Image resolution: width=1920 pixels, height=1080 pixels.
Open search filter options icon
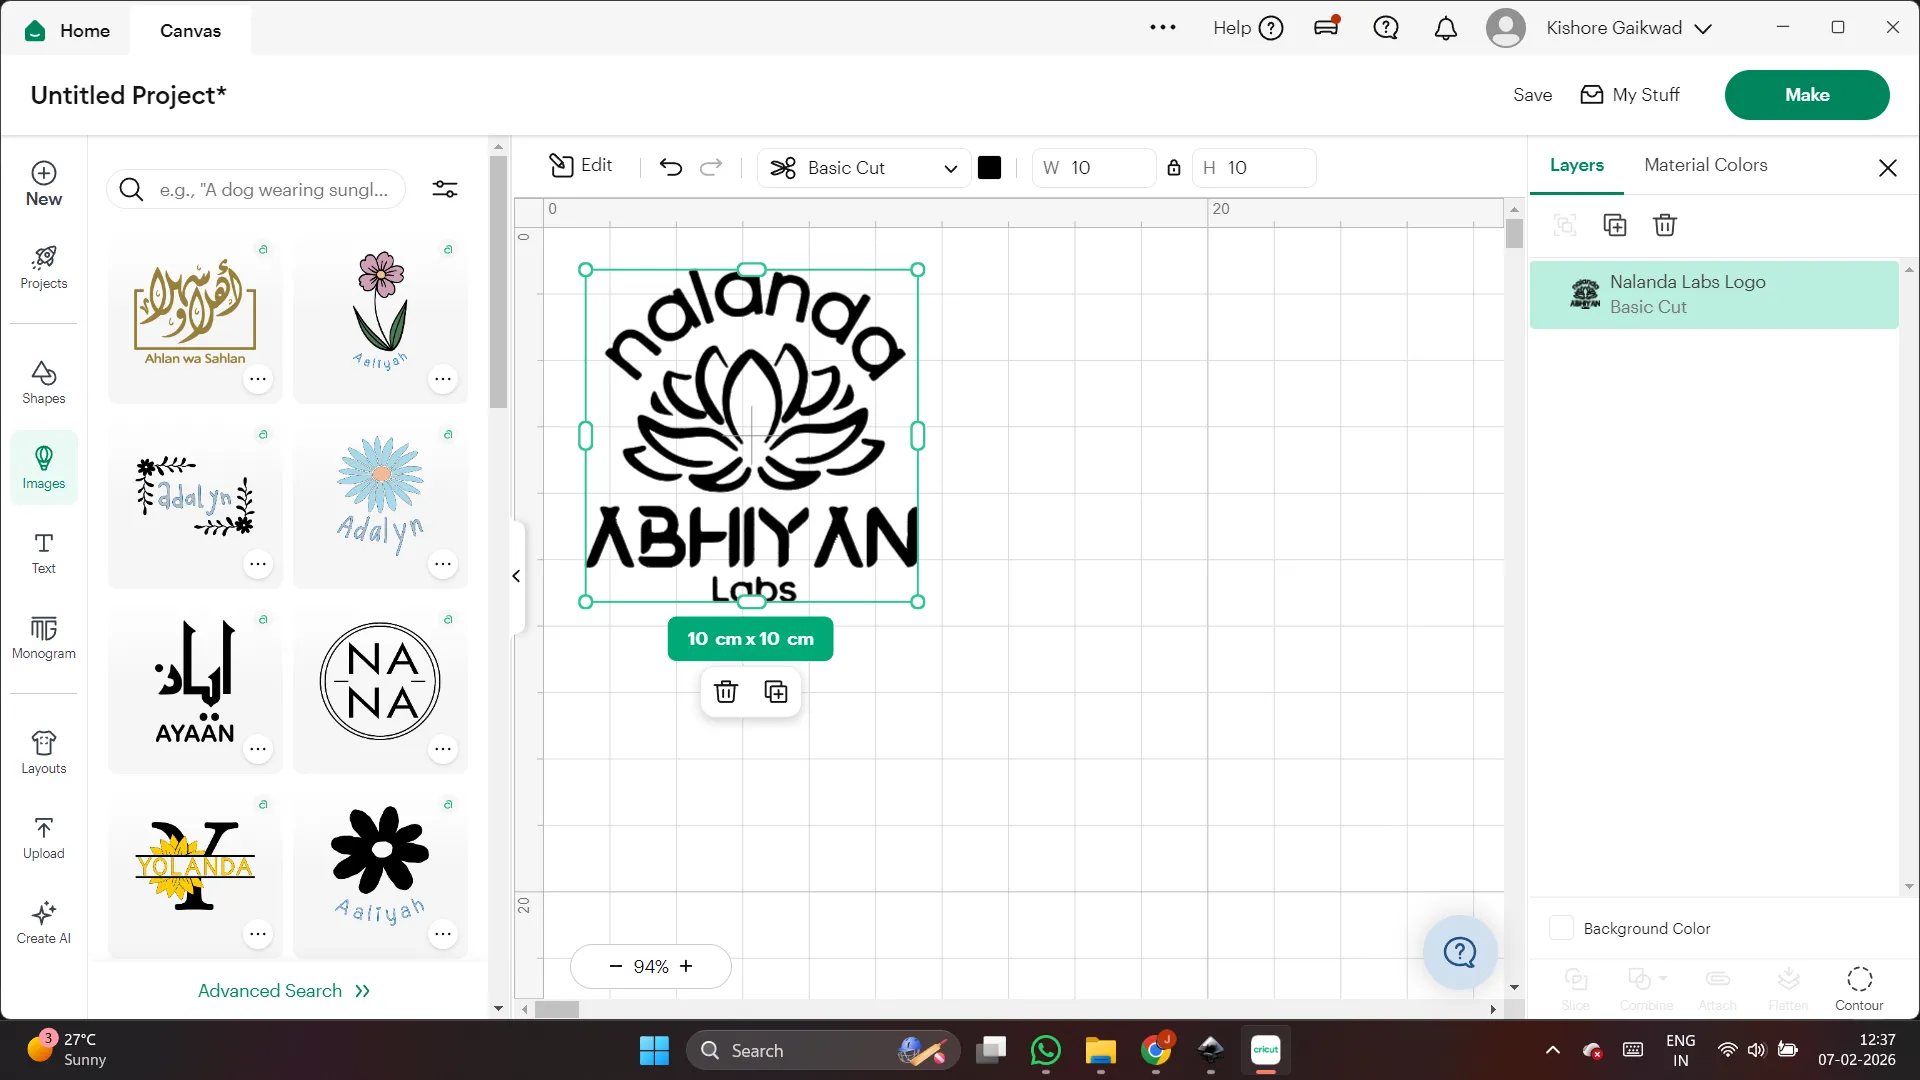445,189
